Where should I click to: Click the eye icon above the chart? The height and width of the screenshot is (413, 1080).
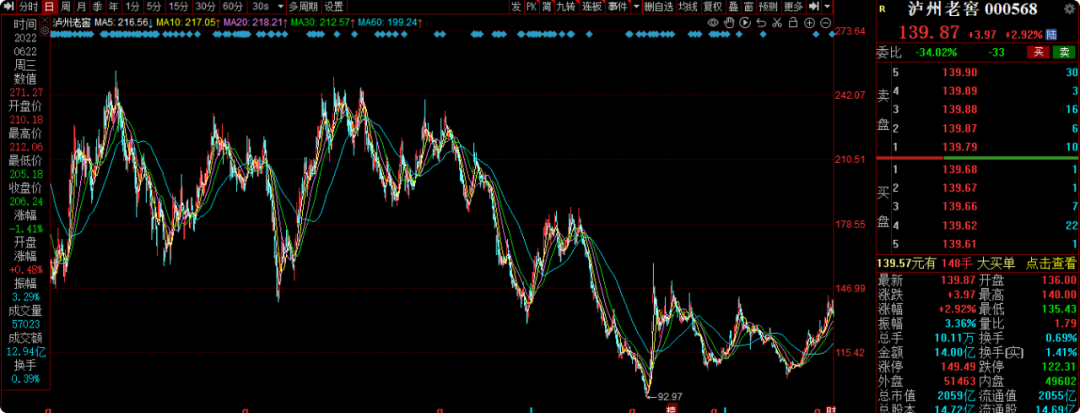pyautogui.click(x=713, y=23)
